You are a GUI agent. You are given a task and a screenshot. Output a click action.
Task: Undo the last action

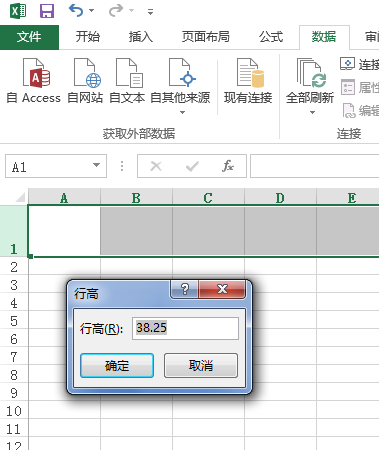[x=76, y=11]
